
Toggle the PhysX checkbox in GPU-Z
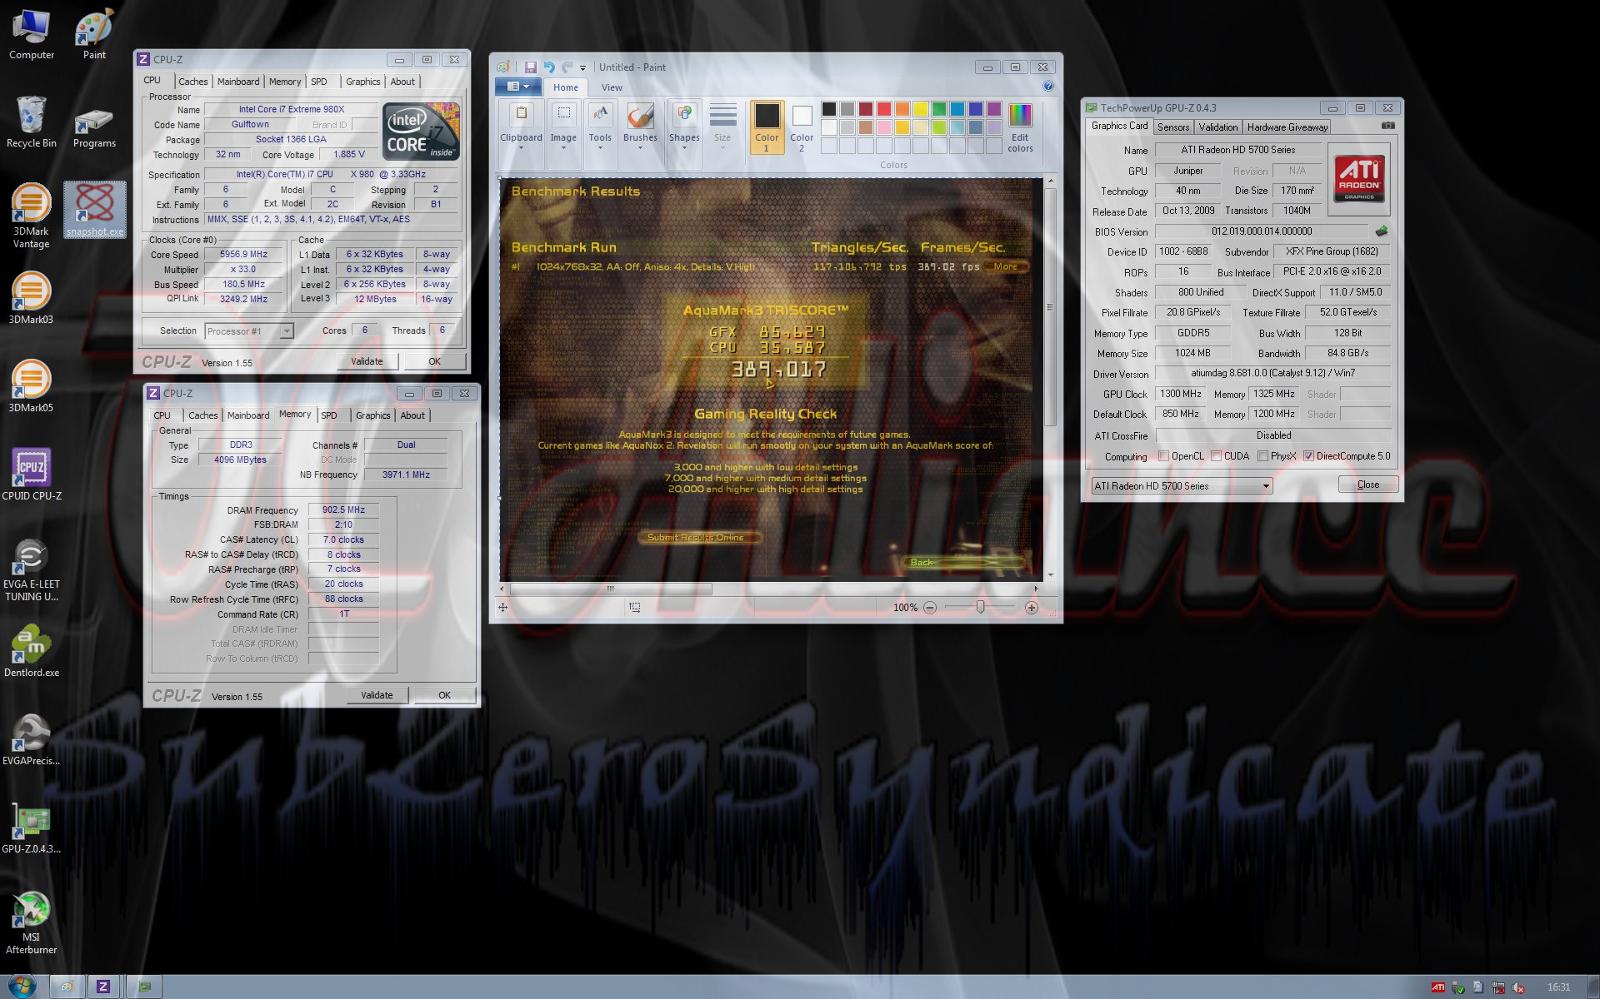point(1263,456)
